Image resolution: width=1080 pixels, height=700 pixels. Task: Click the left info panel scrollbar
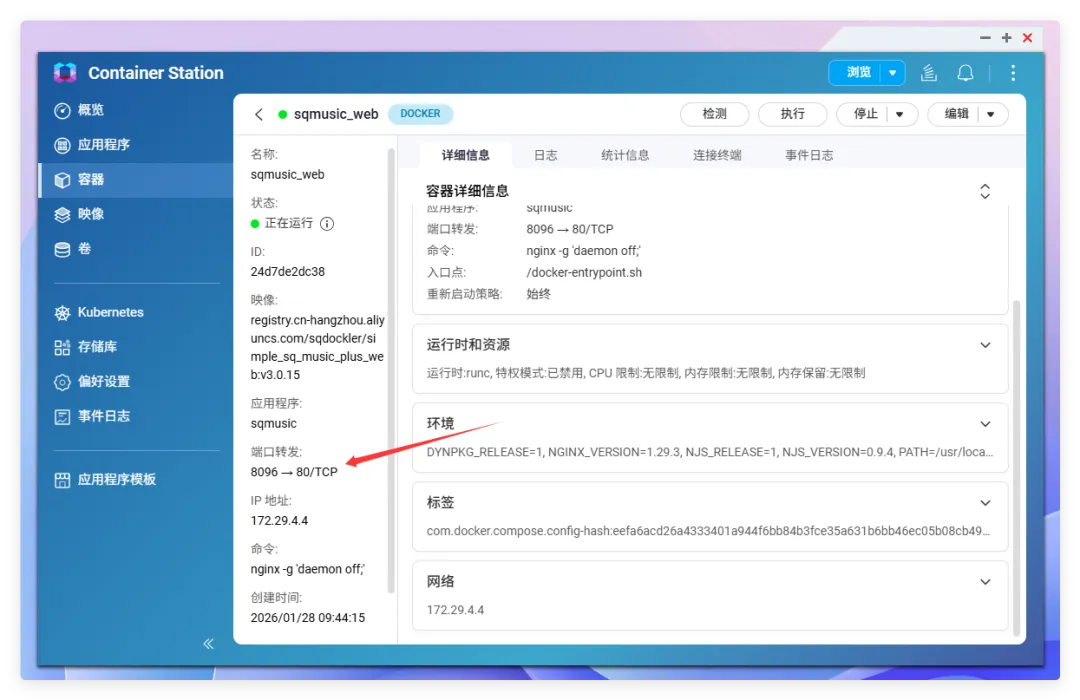click(x=391, y=371)
